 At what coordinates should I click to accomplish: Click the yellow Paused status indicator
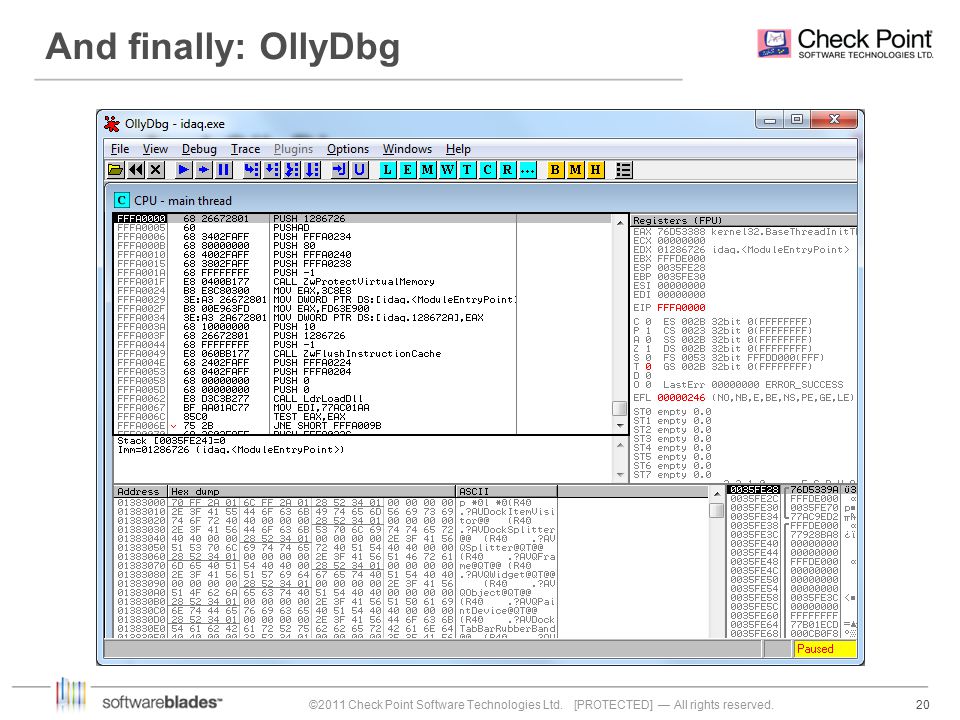[x=825, y=648]
